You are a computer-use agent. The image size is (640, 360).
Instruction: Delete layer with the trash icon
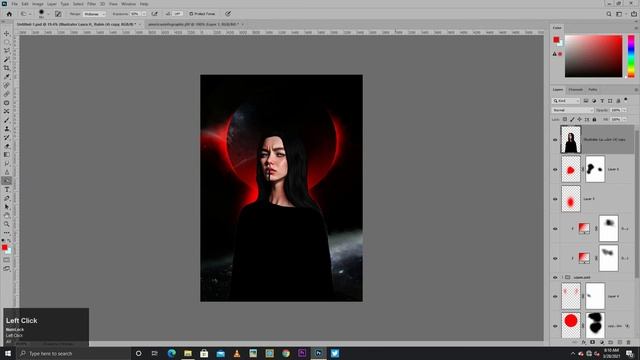629,342
